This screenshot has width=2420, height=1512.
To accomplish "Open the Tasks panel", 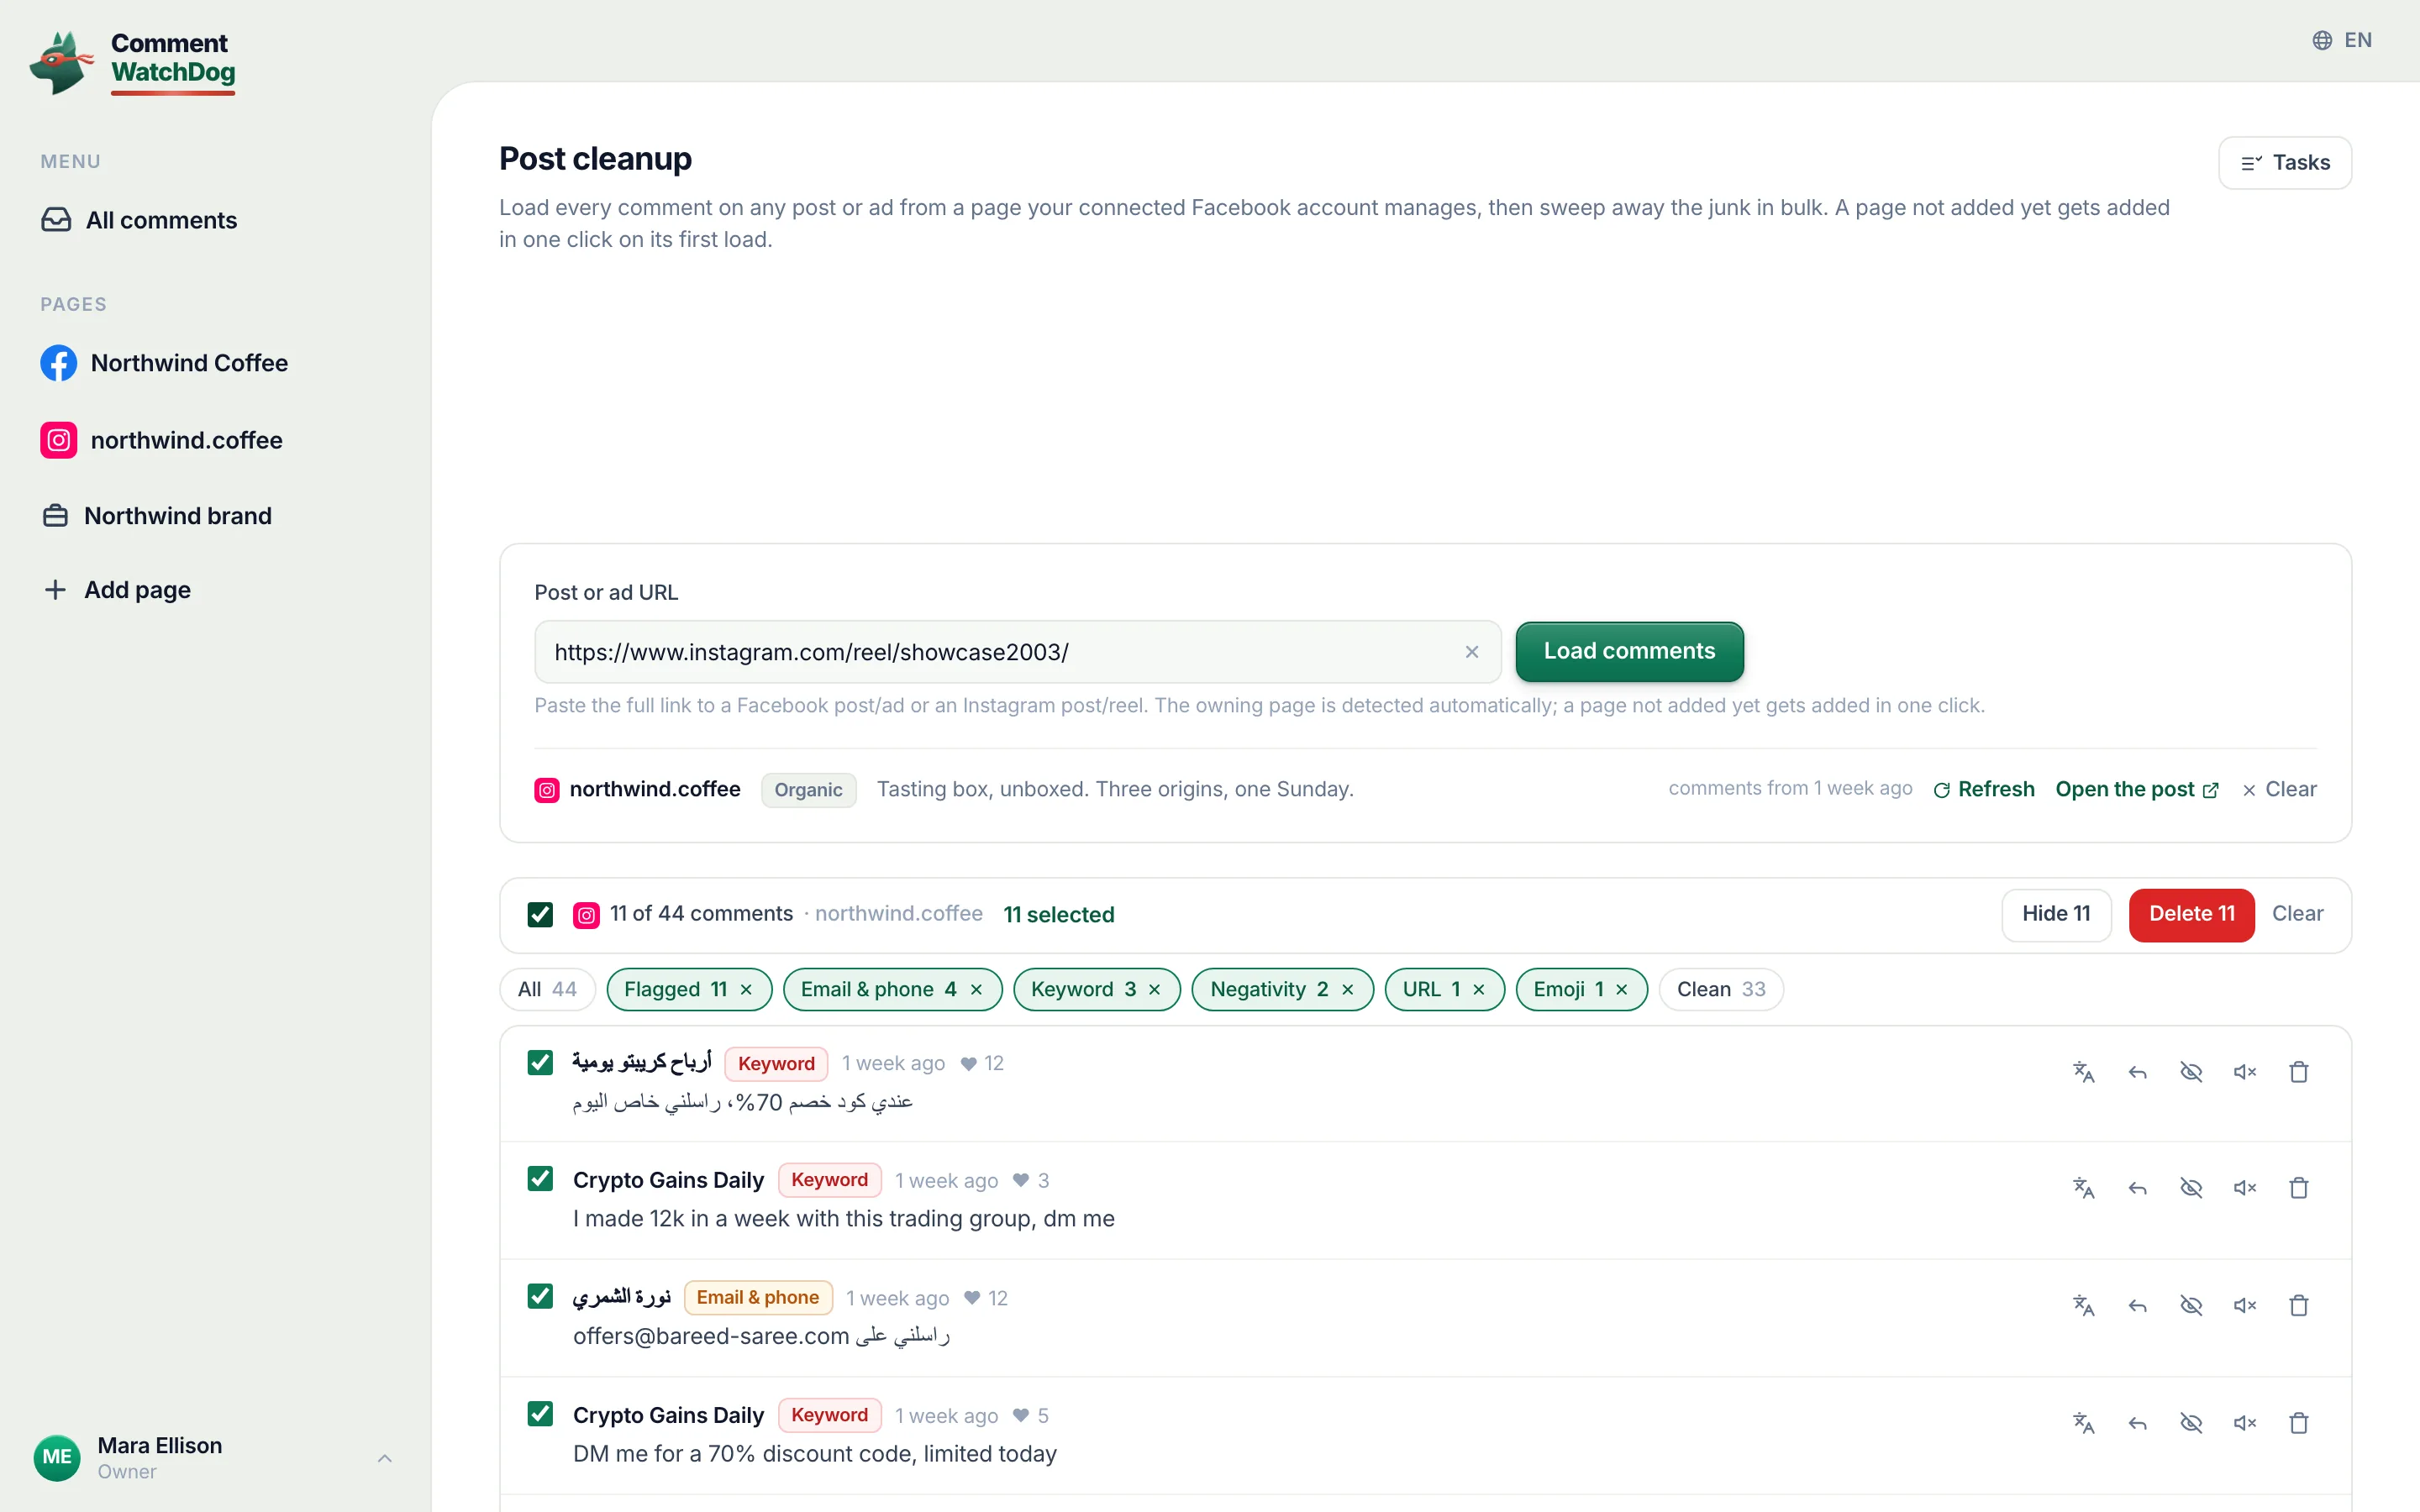I will click(x=2285, y=163).
